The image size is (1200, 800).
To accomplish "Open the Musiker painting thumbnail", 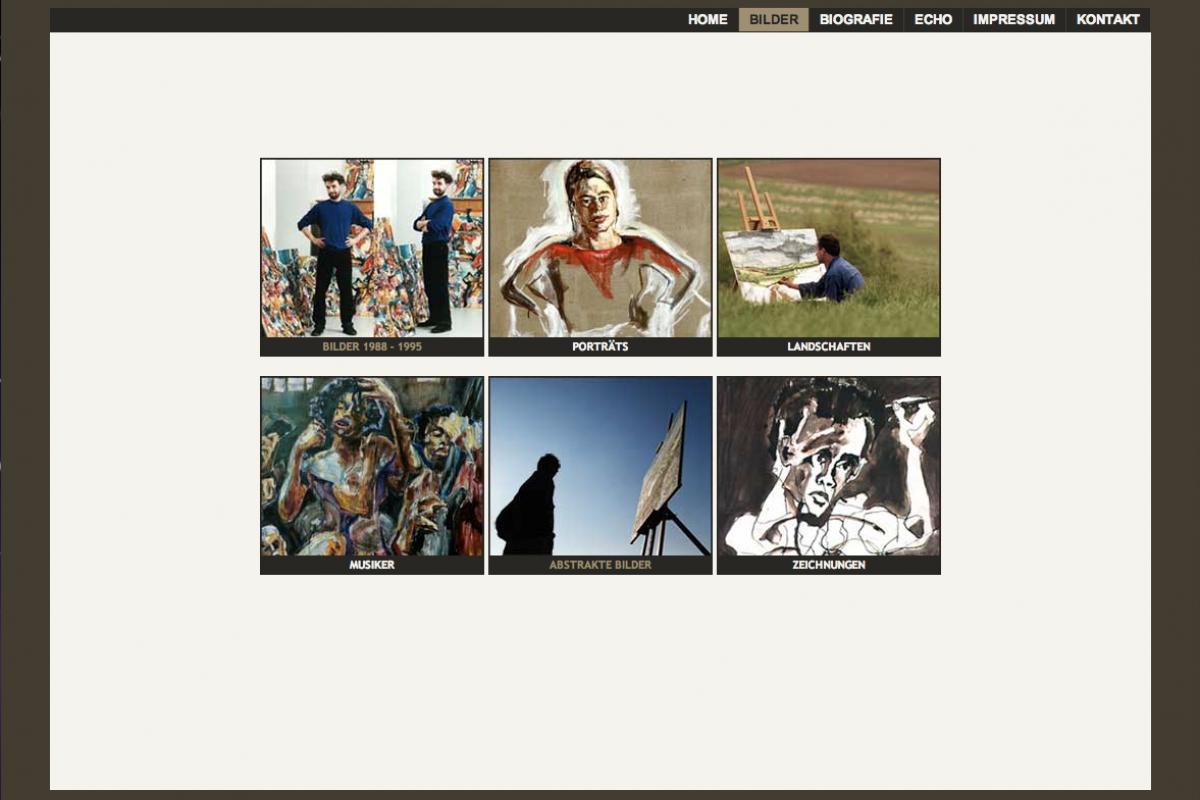I will coord(372,466).
